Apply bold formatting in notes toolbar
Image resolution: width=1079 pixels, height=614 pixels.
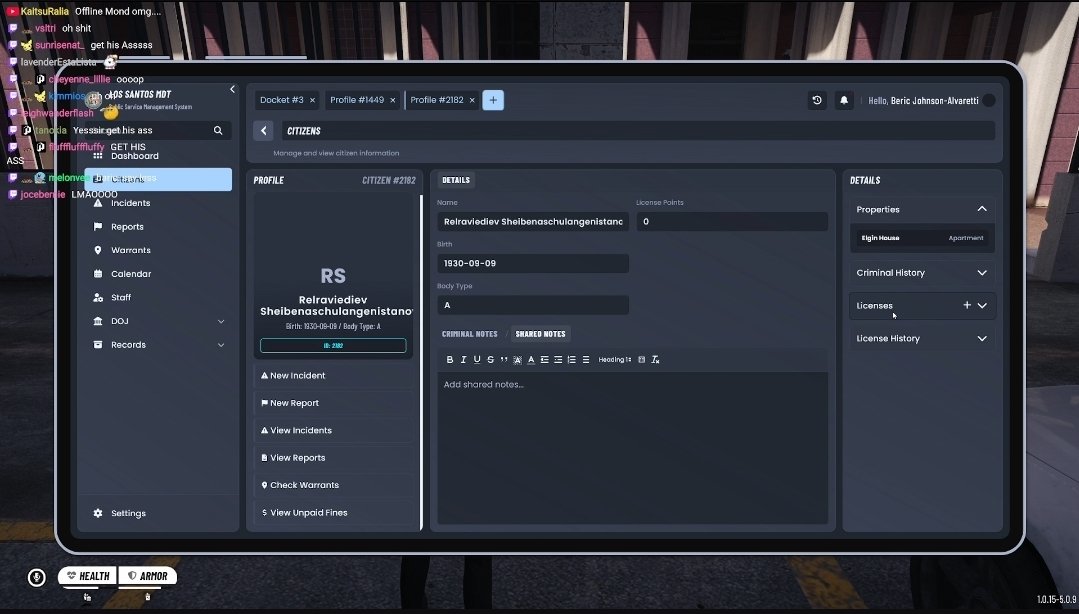pyautogui.click(x=450, y=359)
